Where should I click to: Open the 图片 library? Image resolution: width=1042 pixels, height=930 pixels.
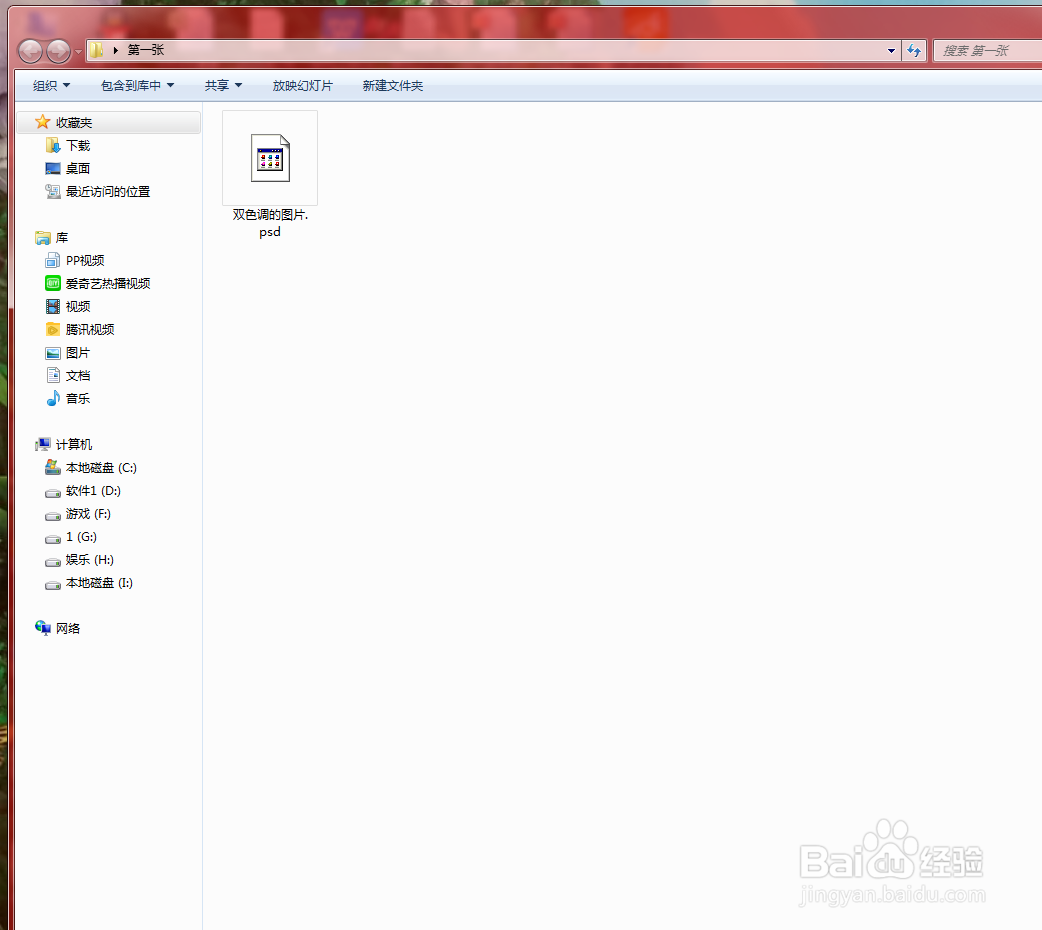click(78, 353)
